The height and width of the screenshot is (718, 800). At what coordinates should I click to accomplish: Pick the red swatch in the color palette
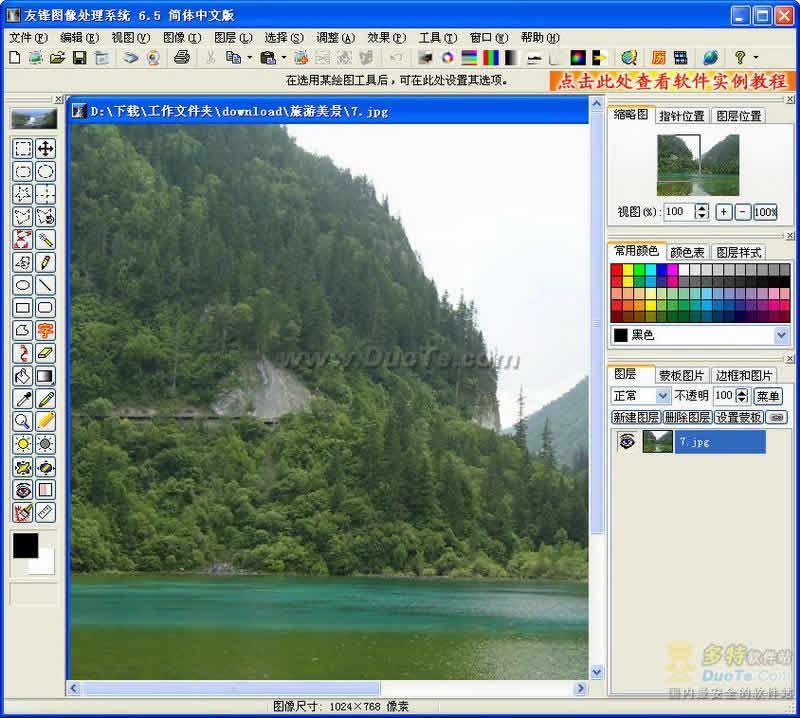point(616,269)
